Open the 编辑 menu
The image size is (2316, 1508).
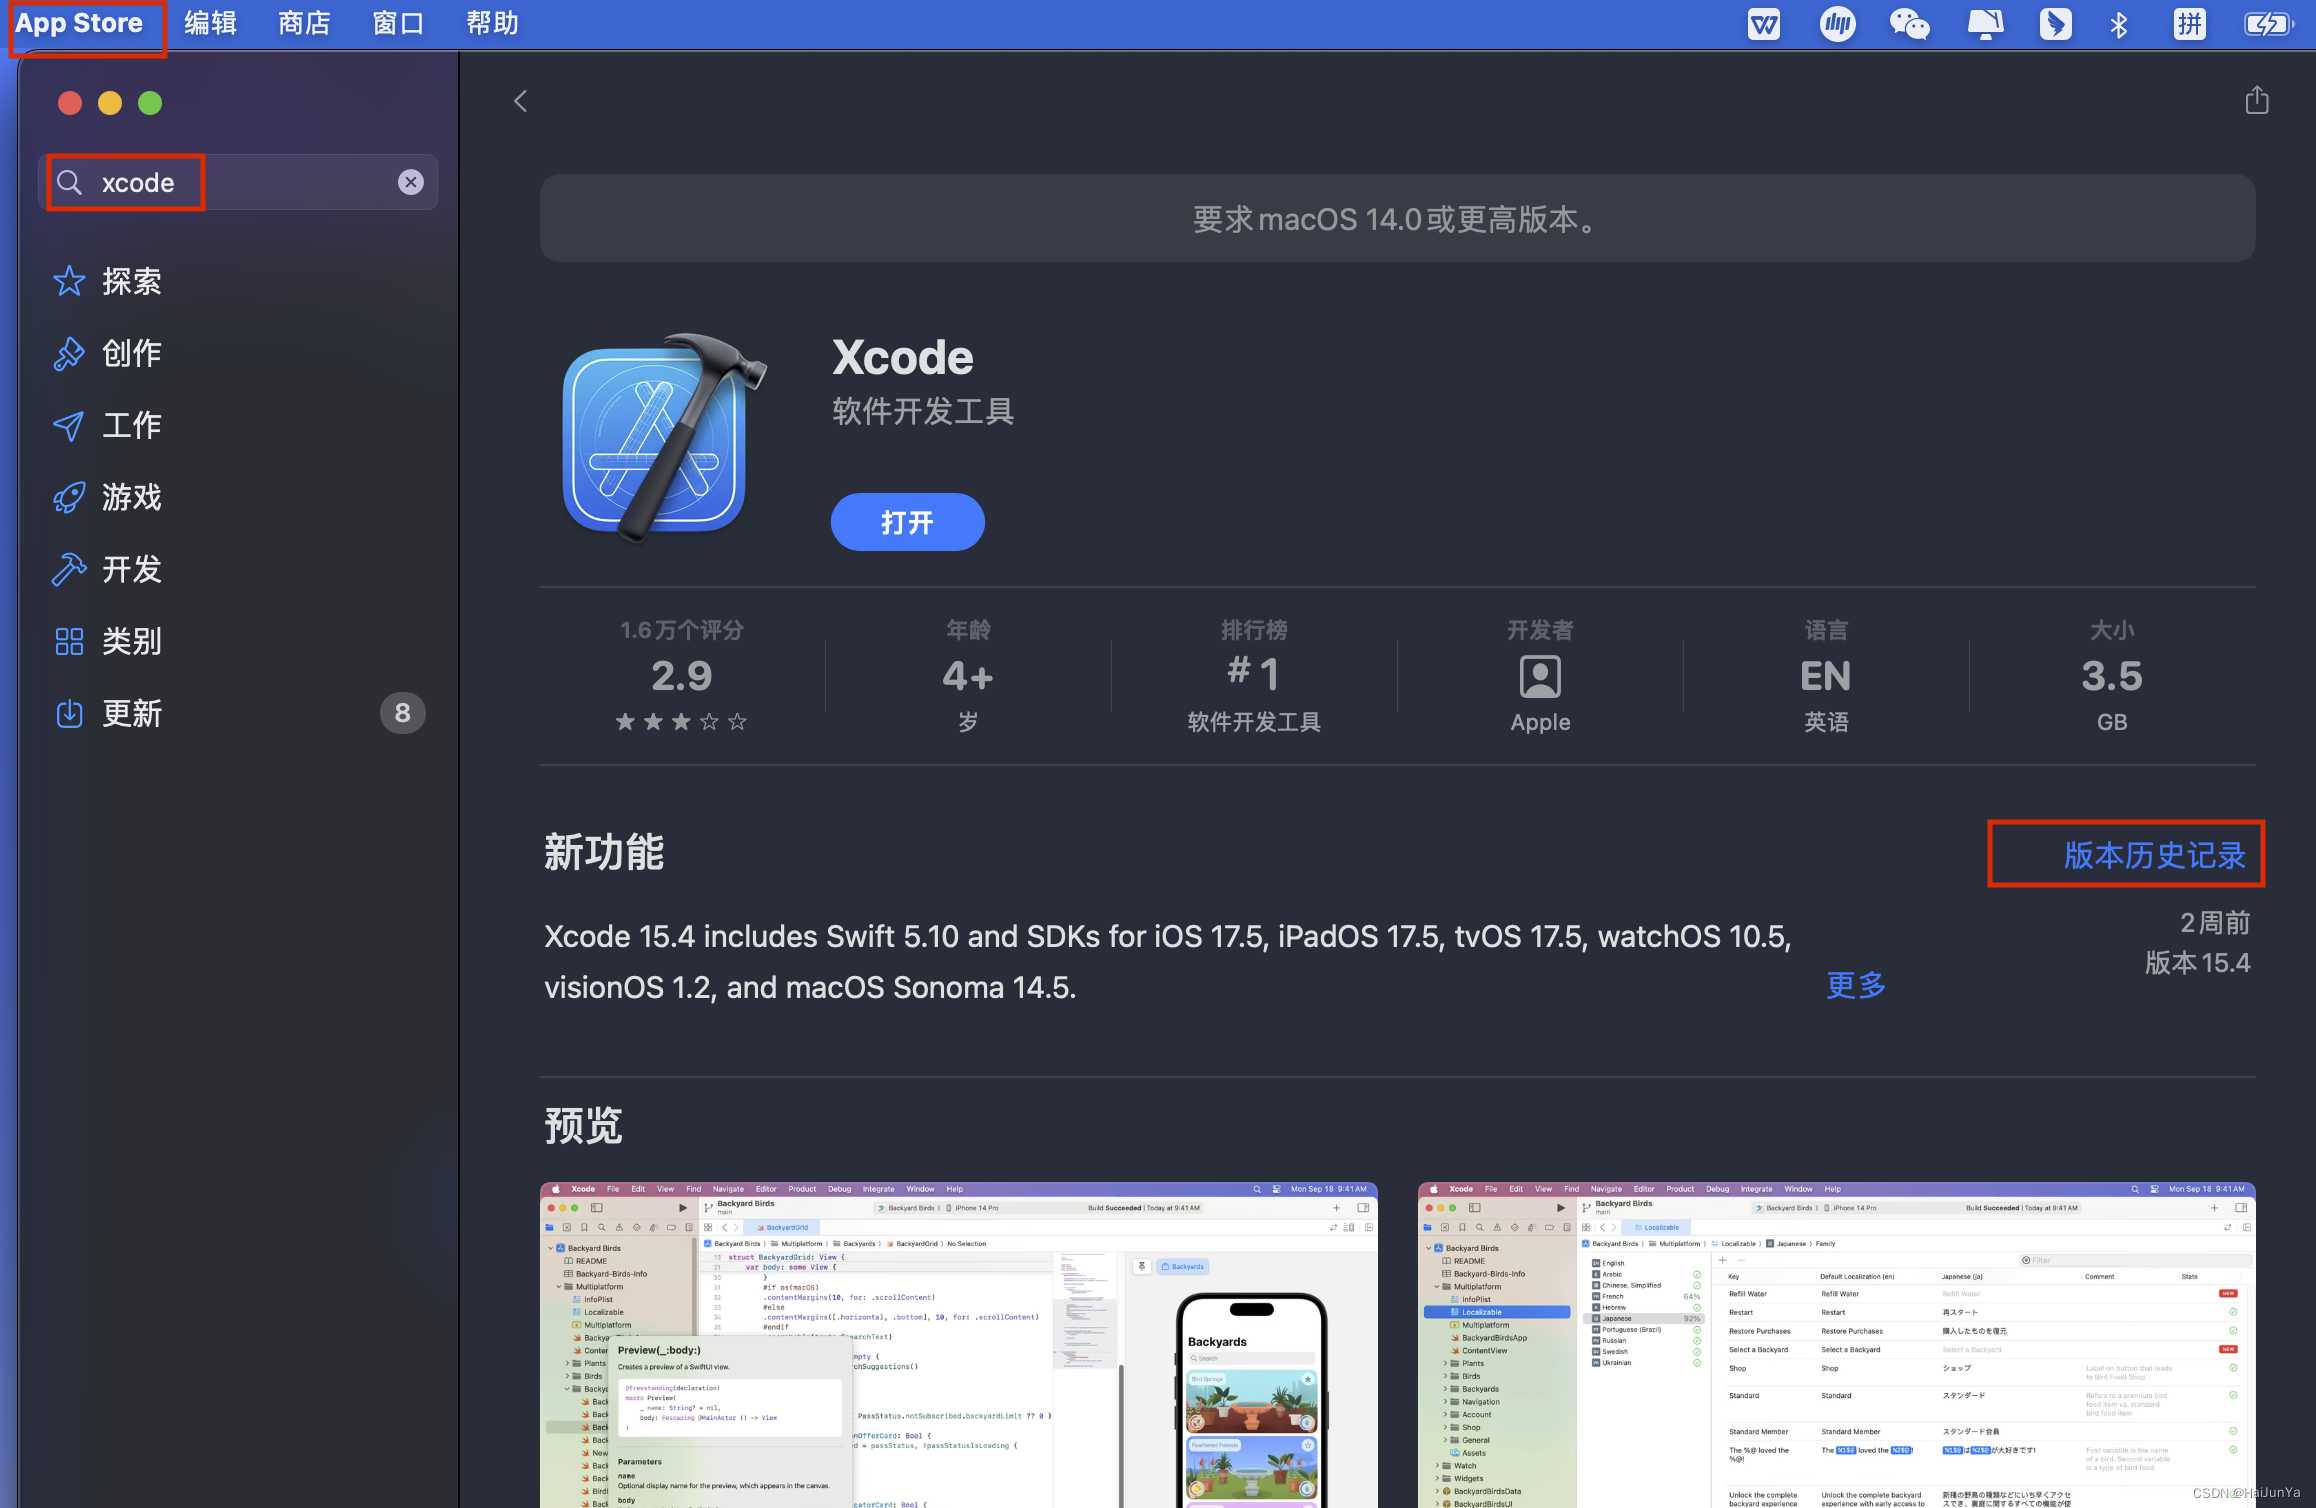point(210,23)
